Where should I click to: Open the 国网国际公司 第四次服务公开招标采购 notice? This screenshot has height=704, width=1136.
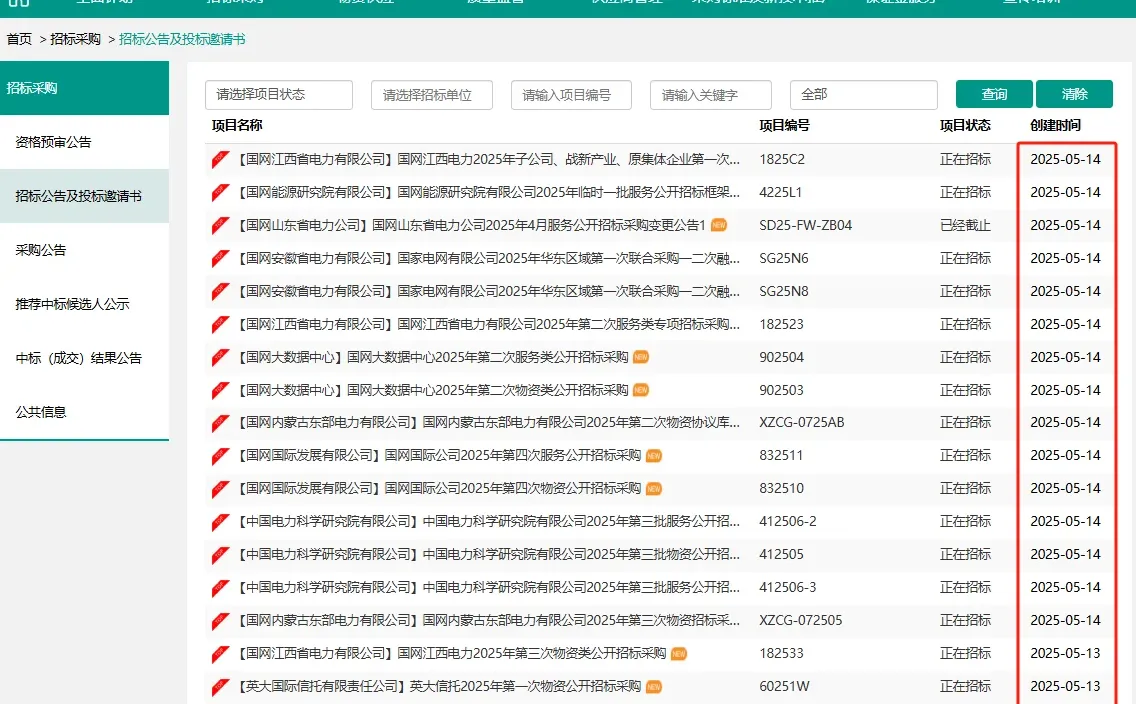coord(440,456)
